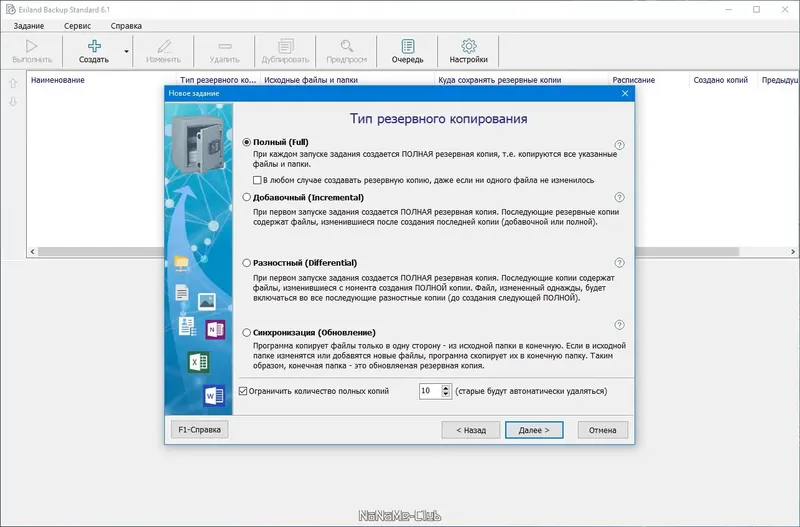Select the Добавочный (Incremental) radio button
Screen dimensions: 800x527
click(x=246, y=197)
